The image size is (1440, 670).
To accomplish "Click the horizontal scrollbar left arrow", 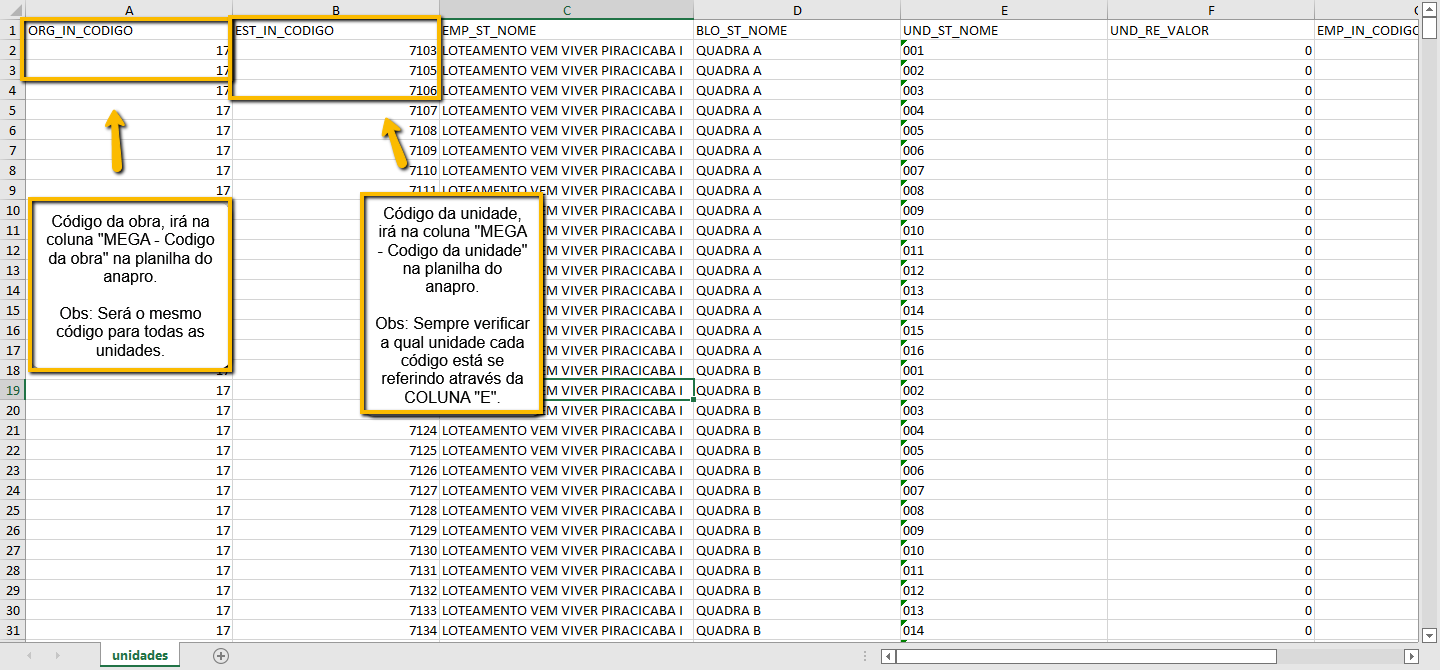I will point(888,656).
